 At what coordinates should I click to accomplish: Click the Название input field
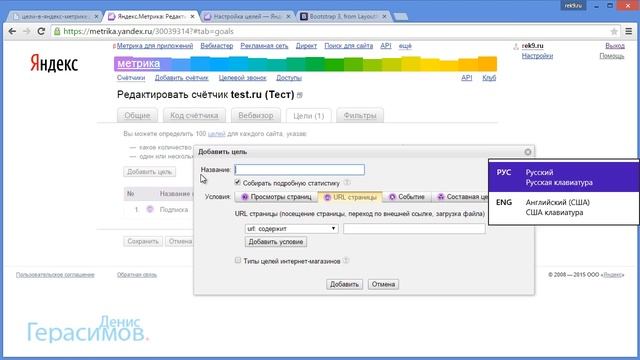300,170
